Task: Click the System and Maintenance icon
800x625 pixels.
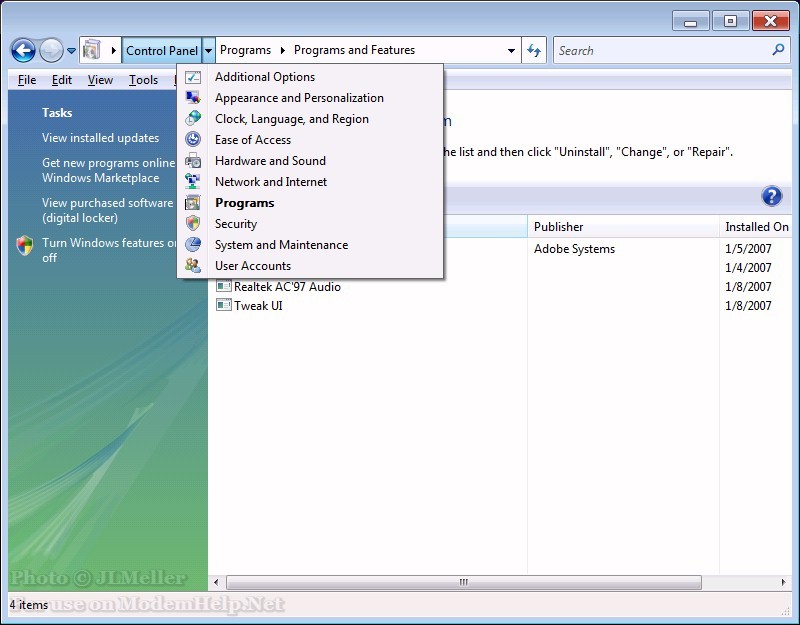Action: pos(193,244)
